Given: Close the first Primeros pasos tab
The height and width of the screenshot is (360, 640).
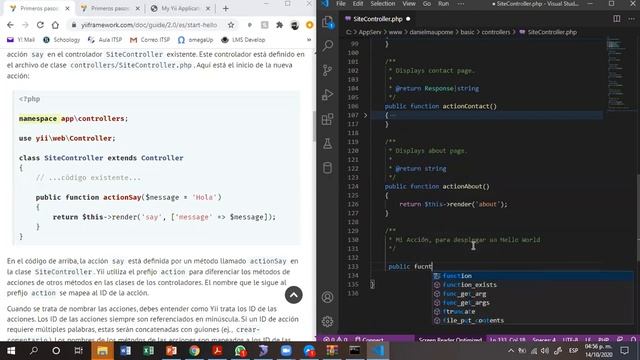Looking at the screenshot, I should pyautogui.click(x=67, y=8).
